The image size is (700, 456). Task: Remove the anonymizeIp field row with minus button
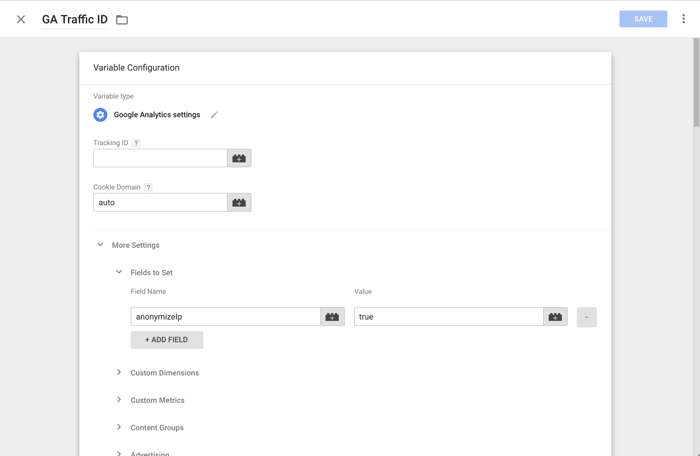click(586, 317)
